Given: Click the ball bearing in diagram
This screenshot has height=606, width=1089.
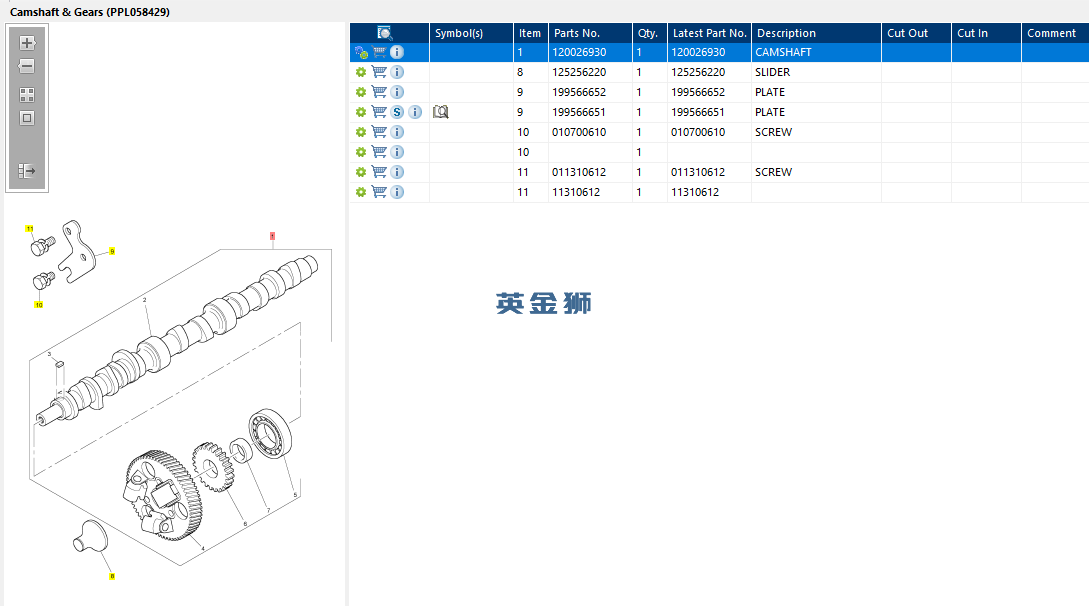Looking at the screenshot, I should click(x=270, y=433).
